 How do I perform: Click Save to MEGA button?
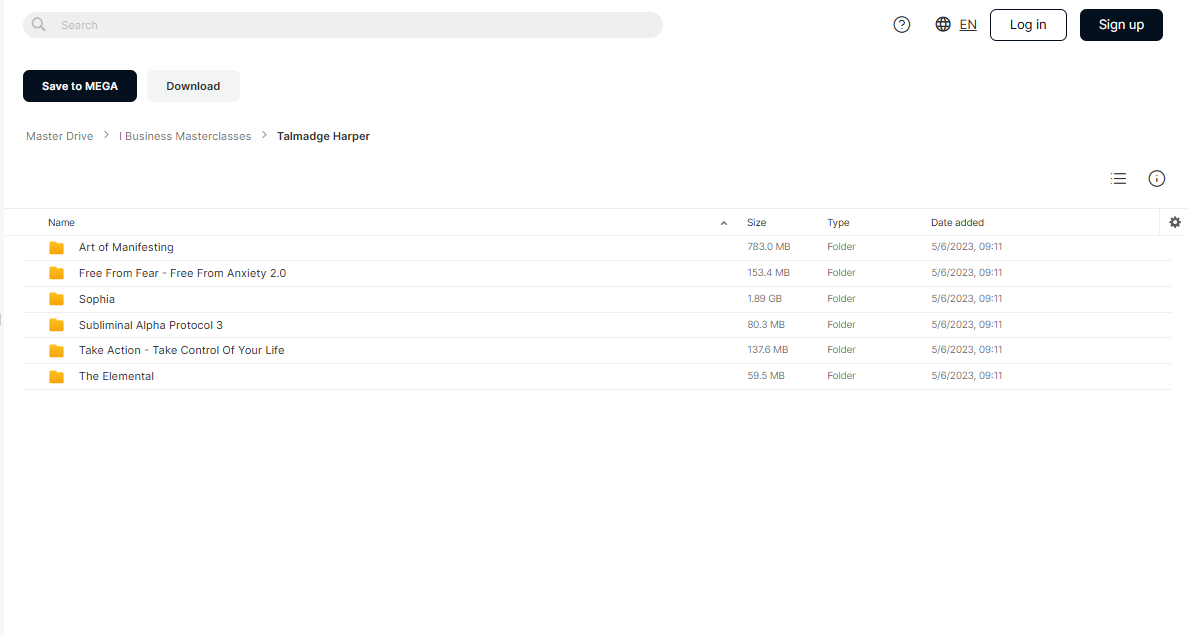tap(79, 86)
